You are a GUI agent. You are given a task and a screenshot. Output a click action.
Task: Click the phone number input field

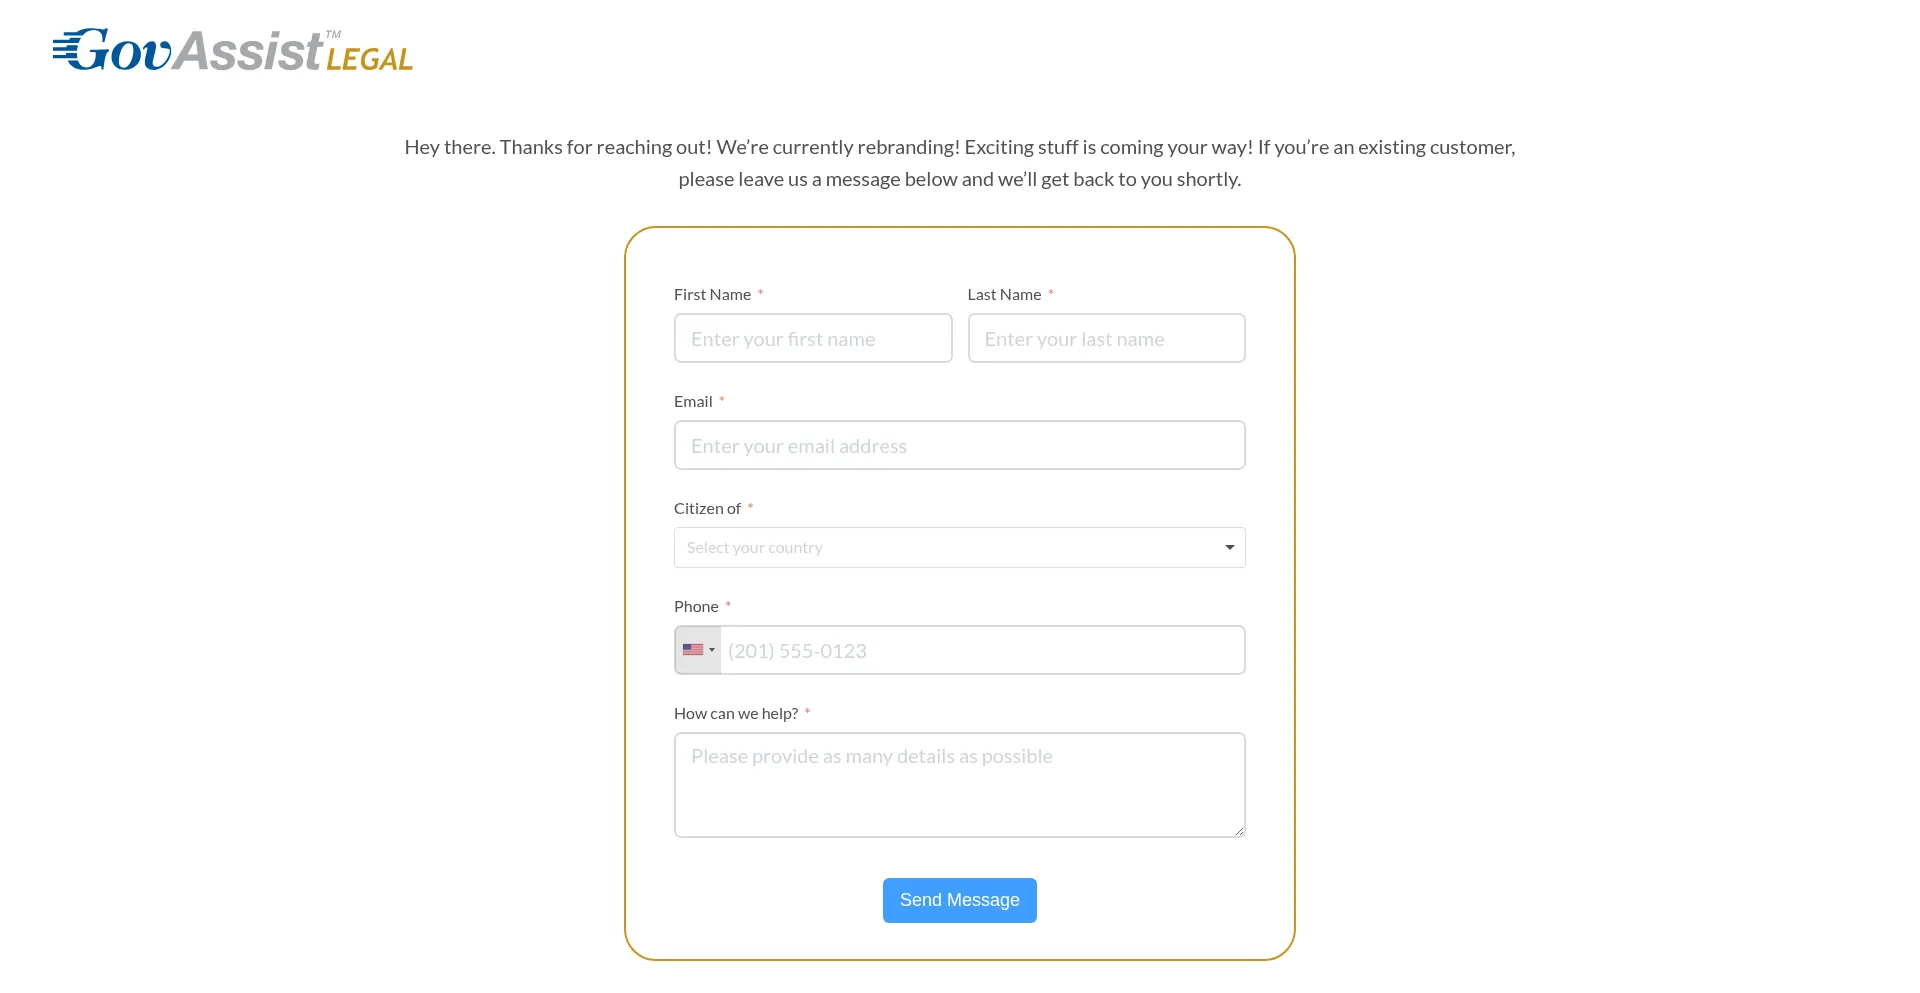click(x=980, y=651)
